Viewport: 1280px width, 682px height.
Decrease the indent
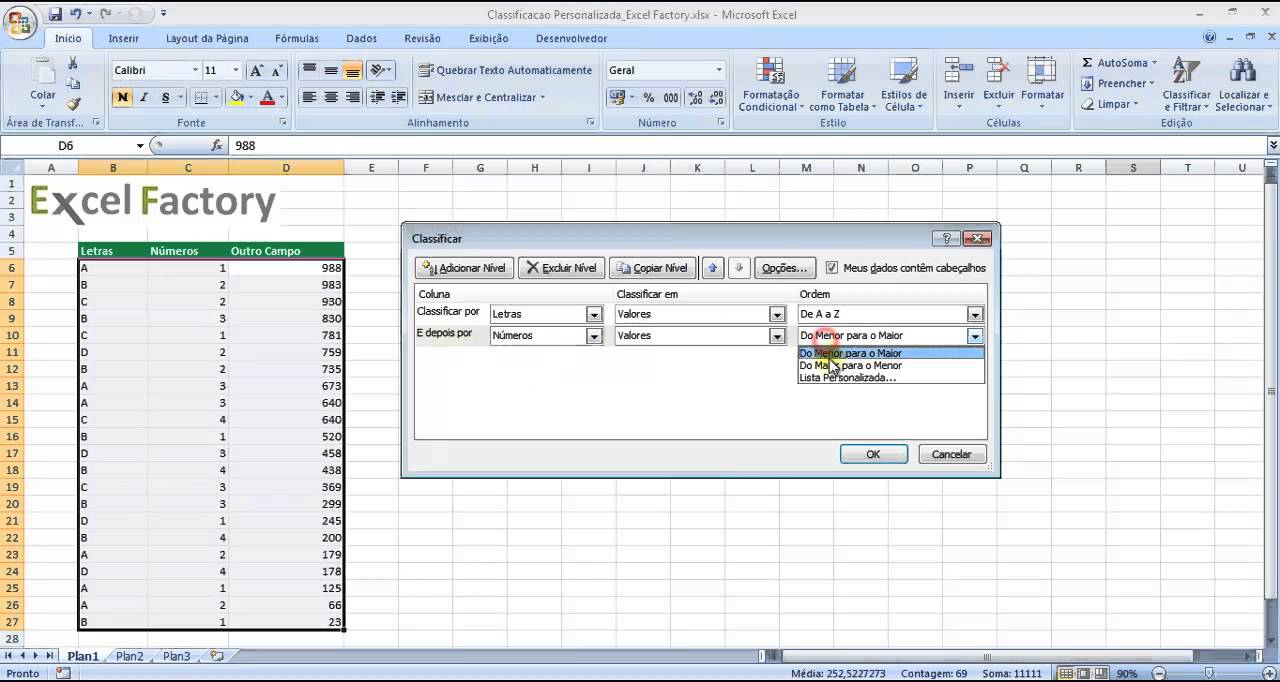[377, 97]
